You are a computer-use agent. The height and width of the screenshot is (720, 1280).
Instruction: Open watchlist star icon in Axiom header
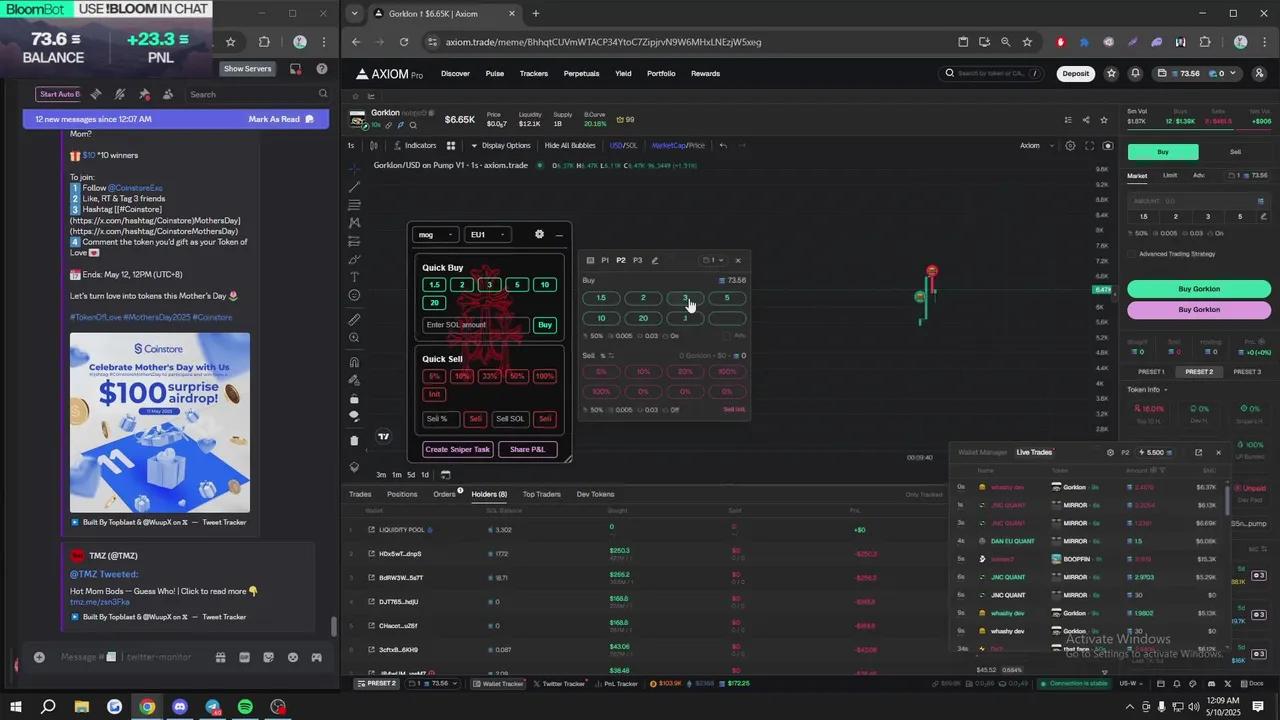[x=1111, y=73]
